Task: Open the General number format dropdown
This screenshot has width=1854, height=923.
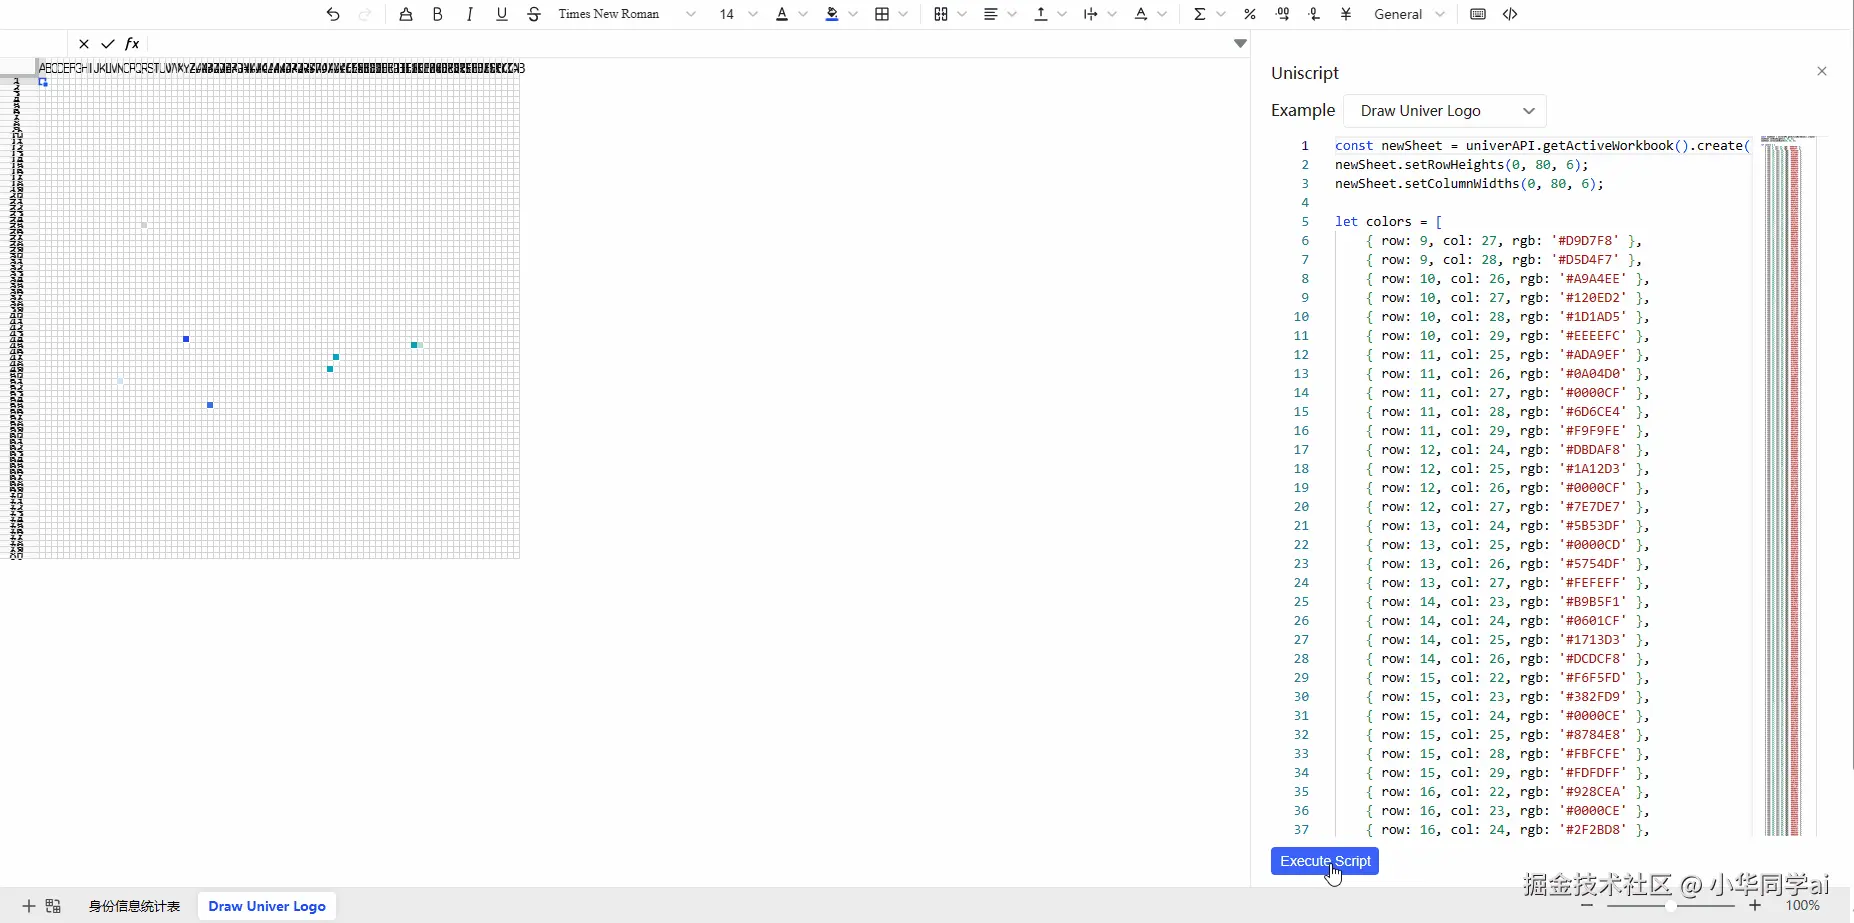Action: click(x=1410, y=14)
